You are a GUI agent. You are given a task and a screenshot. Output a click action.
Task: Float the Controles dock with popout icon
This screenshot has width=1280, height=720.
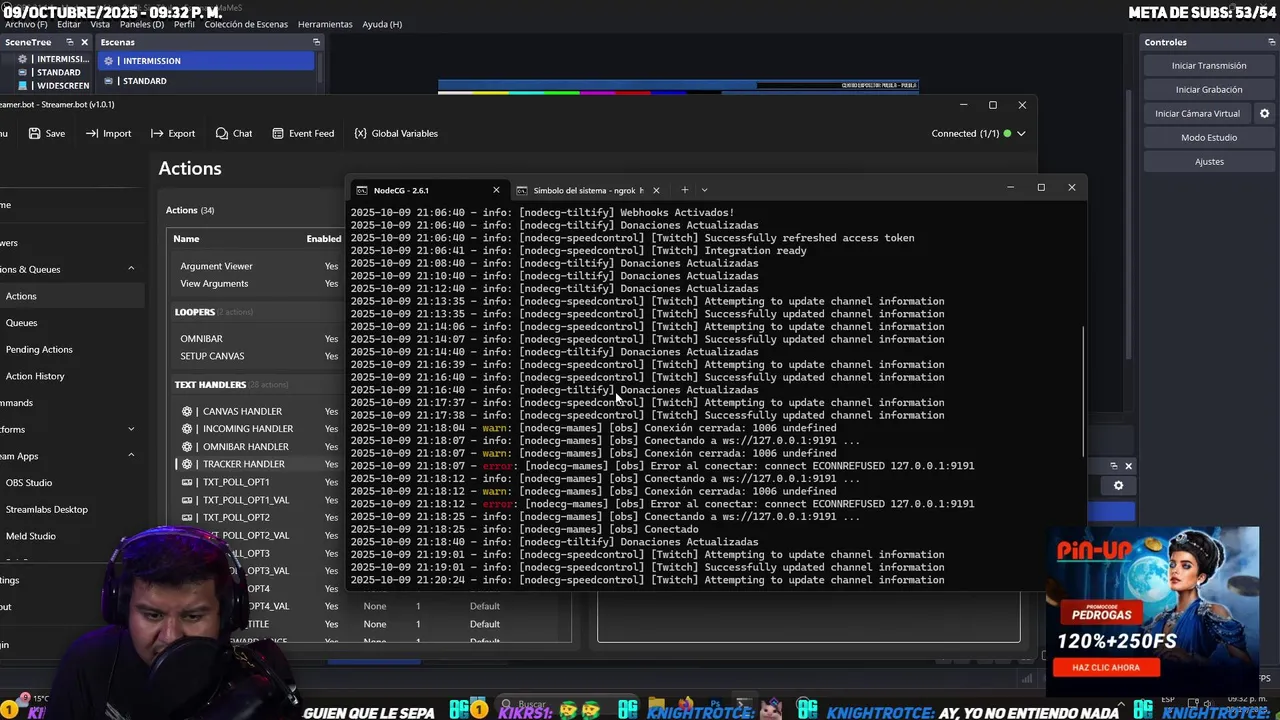(1272, 42)
